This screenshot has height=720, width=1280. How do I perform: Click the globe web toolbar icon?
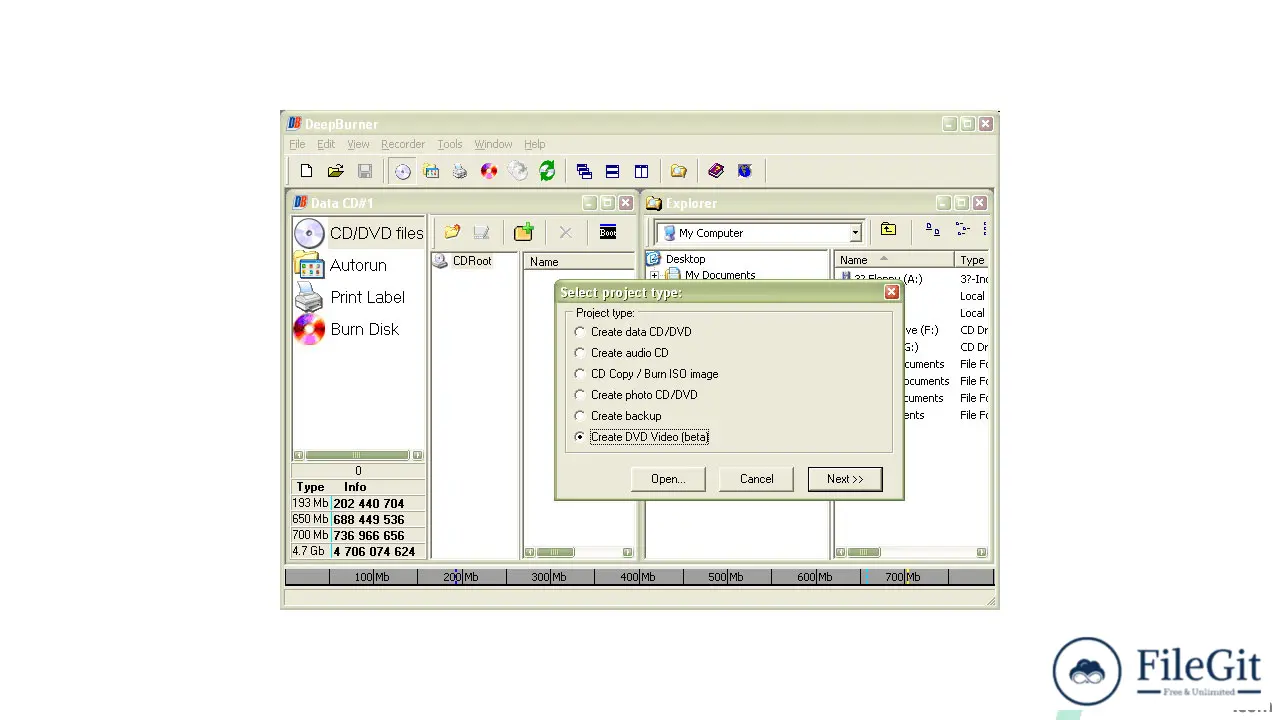[x=745, y=171]
